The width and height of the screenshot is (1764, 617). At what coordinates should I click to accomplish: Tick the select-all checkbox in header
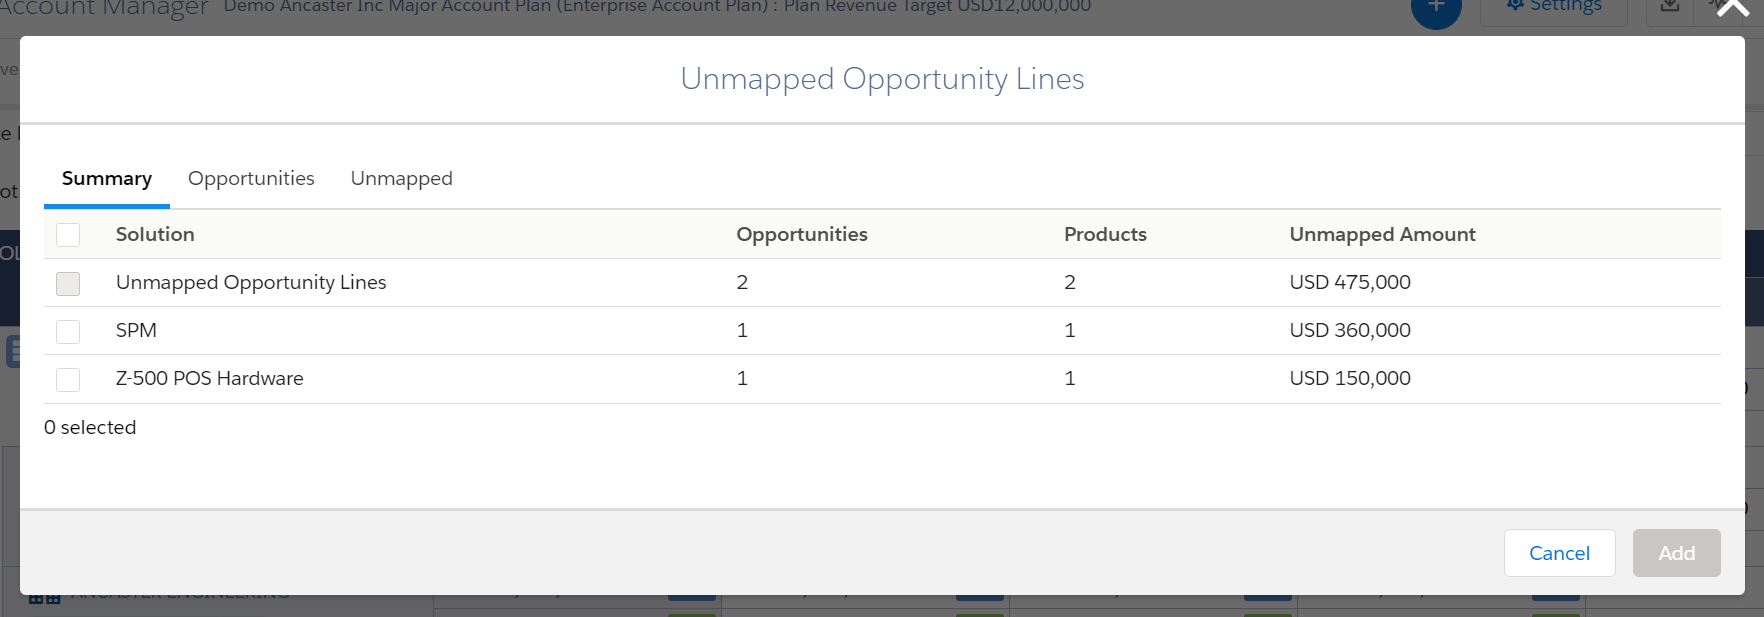68,235
